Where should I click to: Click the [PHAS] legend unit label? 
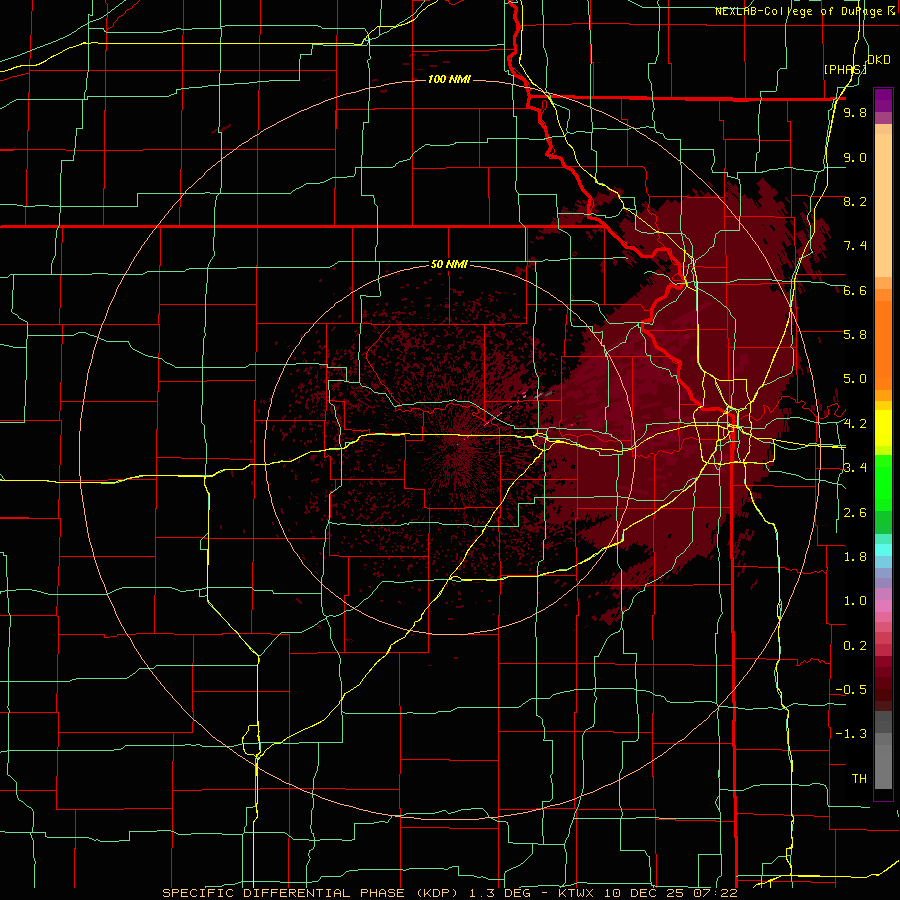point(845,69)
